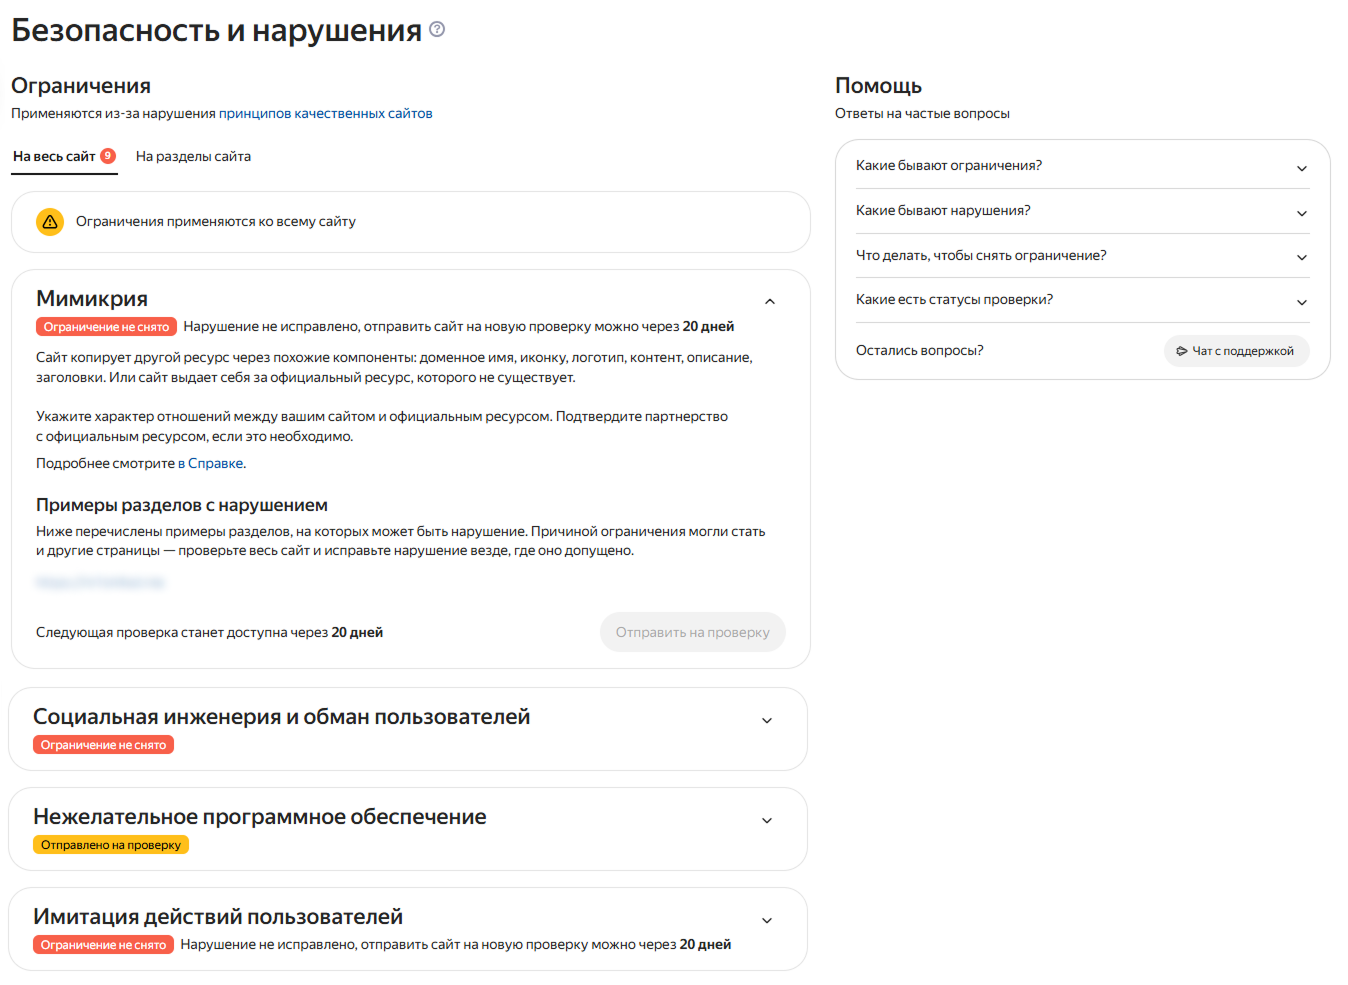
Task: Click the blurred example section URL
Action: tap(100, 582)
